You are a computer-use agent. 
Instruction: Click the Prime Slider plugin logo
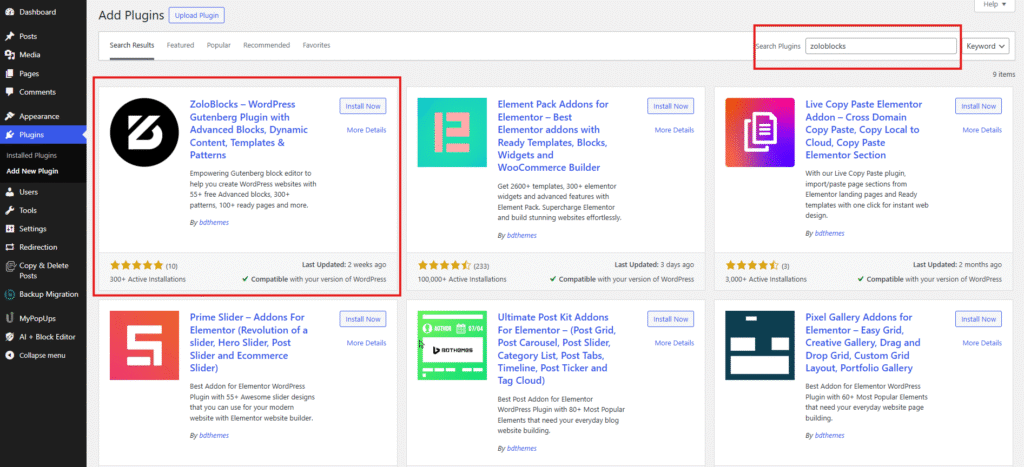click(144, 346)
